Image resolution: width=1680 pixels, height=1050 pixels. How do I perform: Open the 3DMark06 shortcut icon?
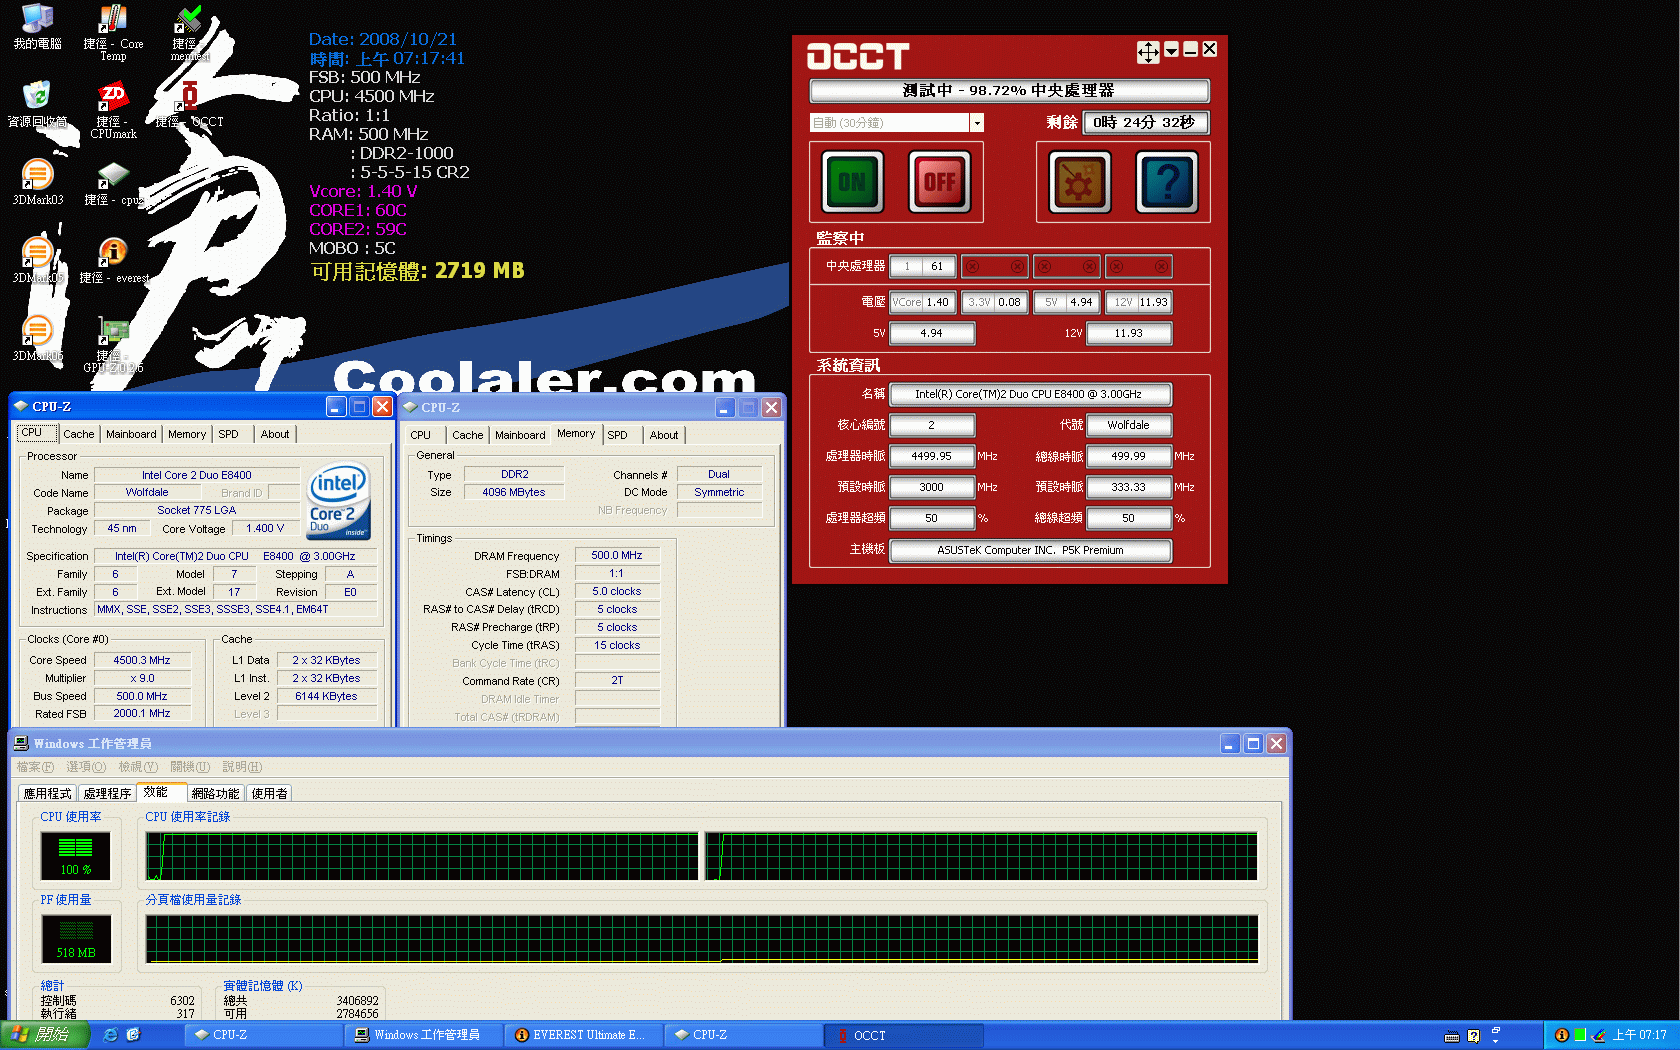37,331
